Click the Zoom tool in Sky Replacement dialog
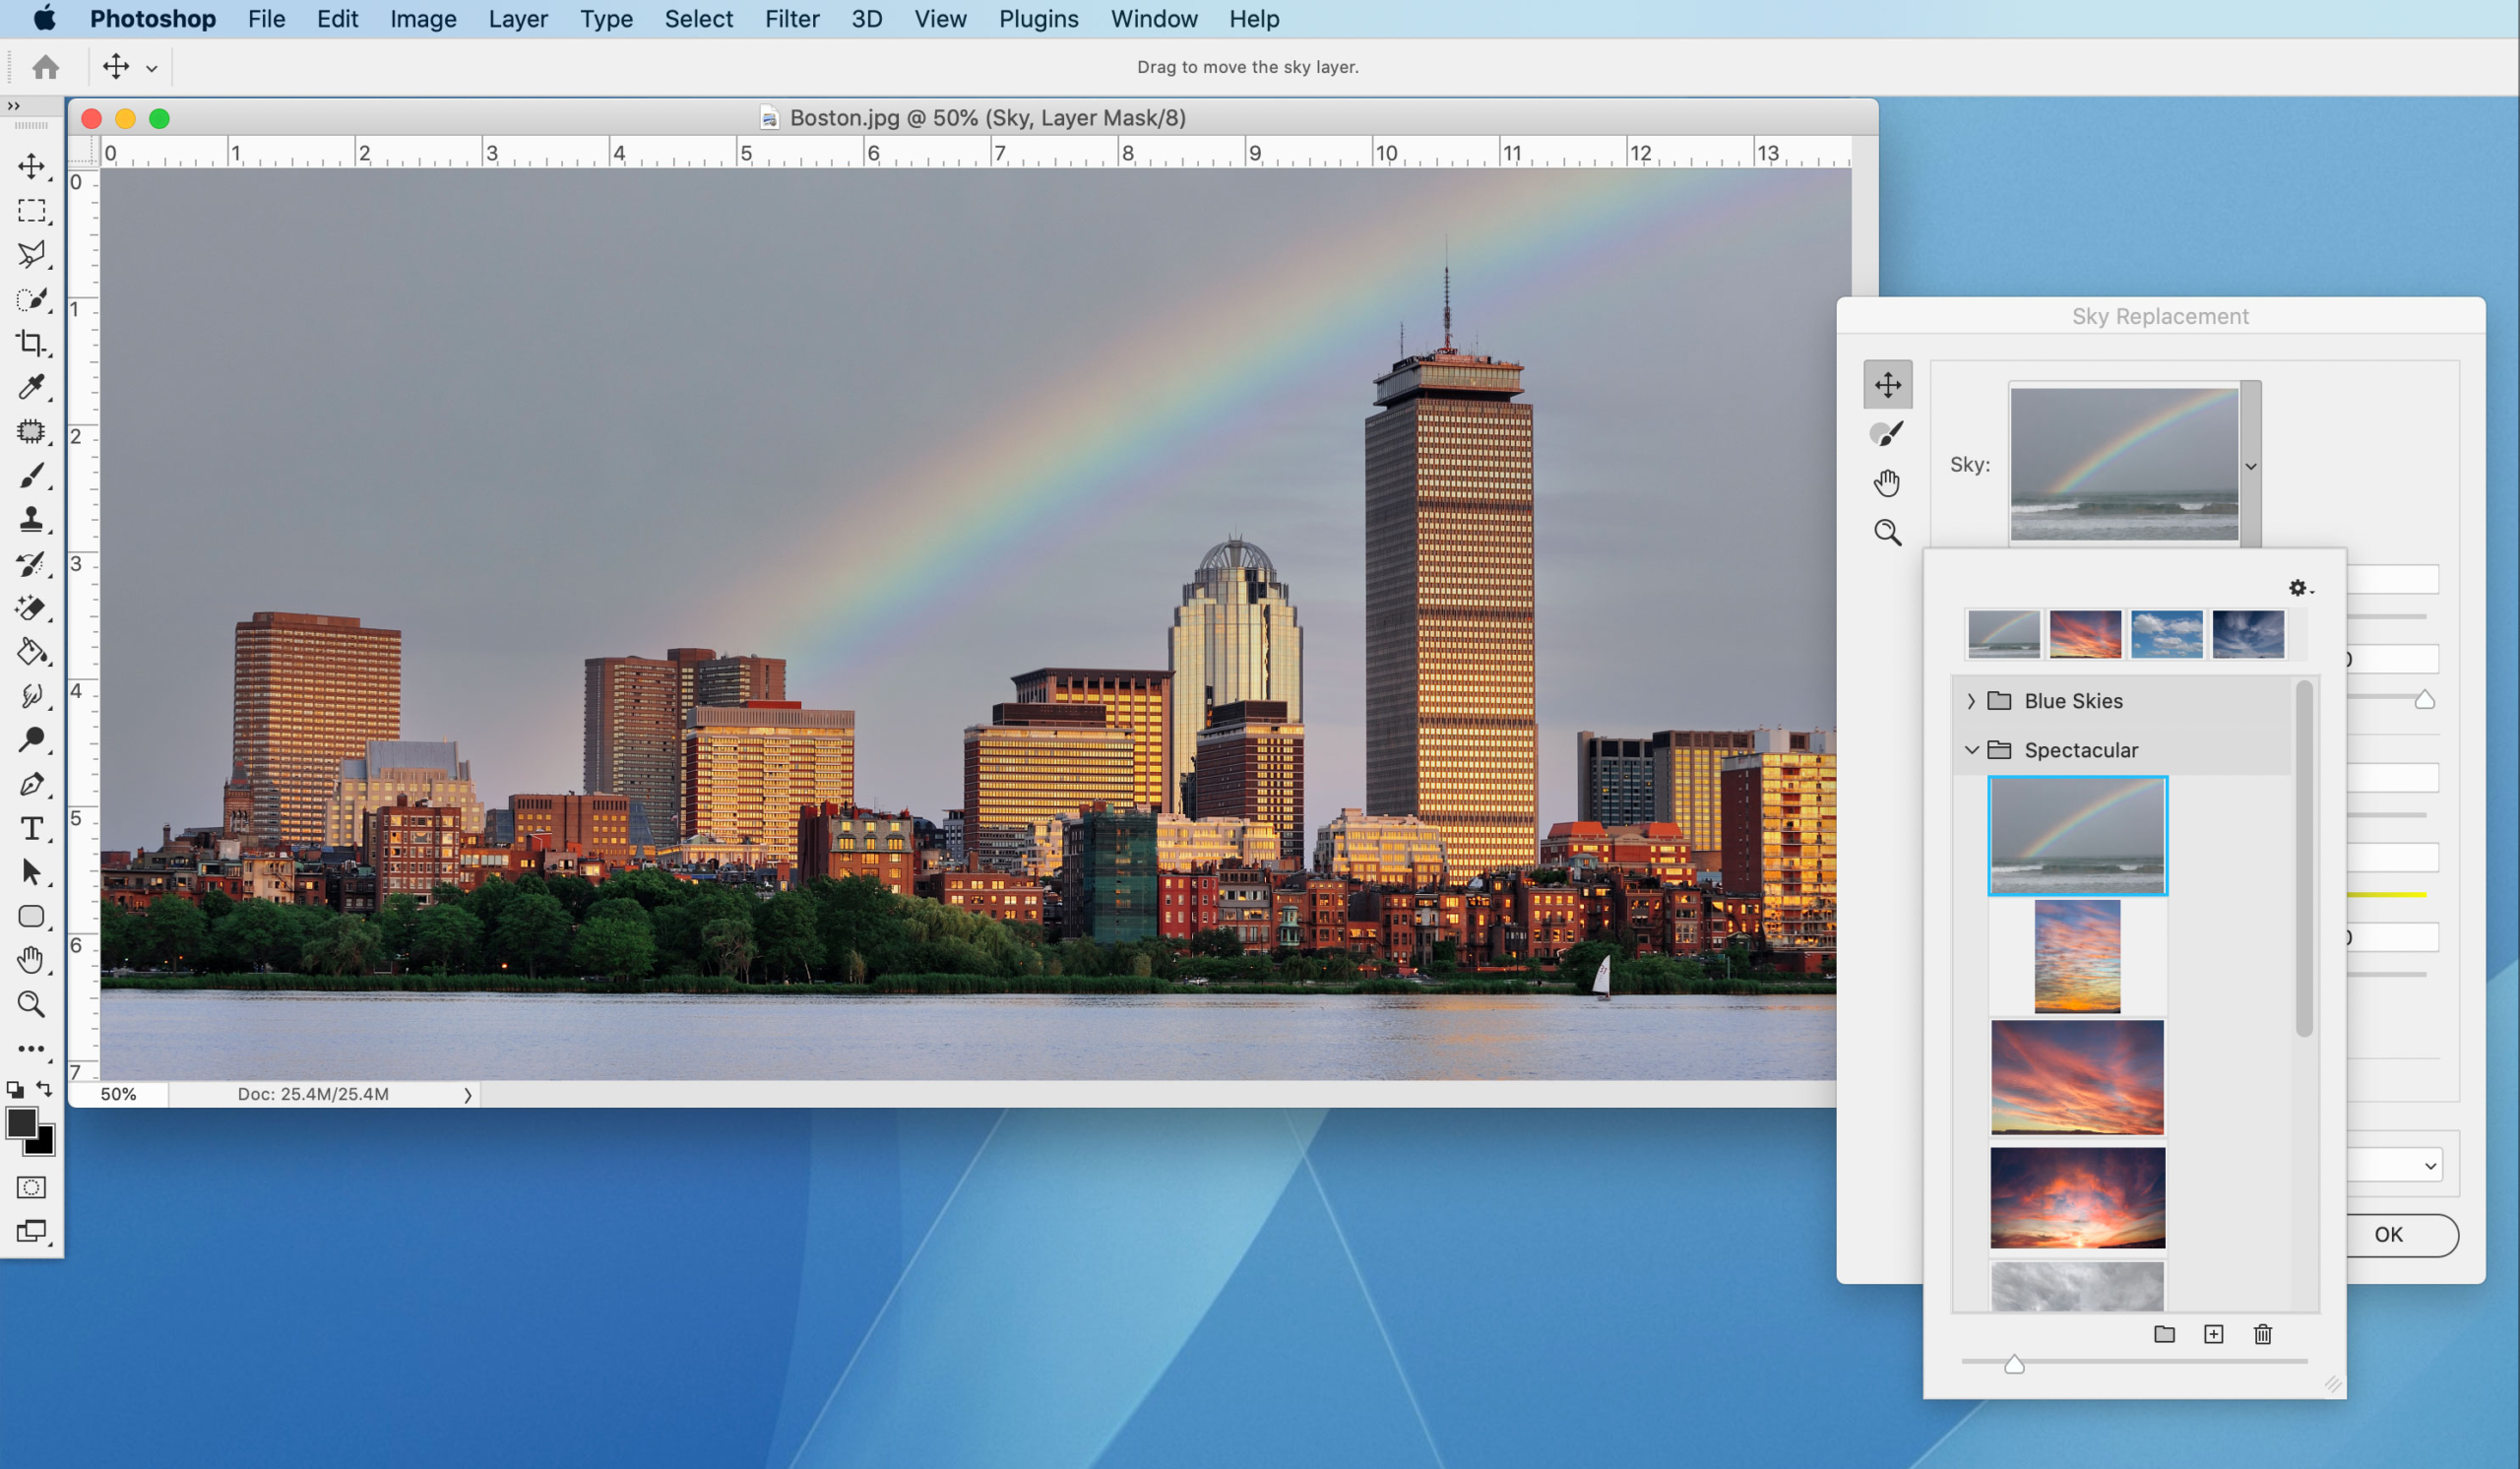The image size is (2520, 1469). click(x=1888, y=532)
